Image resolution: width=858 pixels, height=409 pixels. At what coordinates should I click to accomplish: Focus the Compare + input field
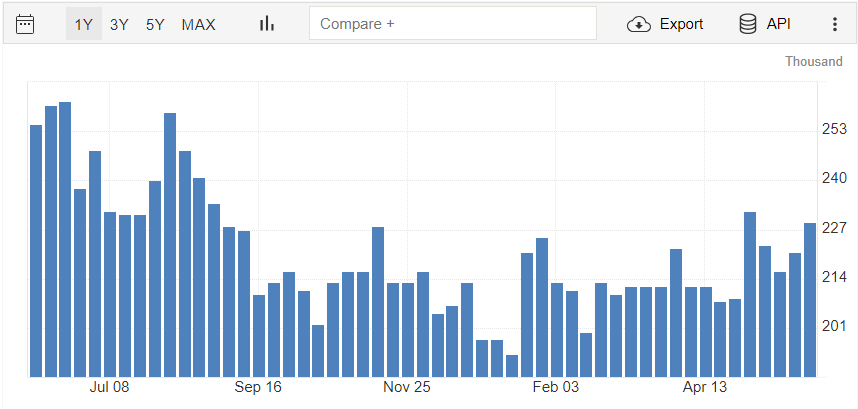453,24
